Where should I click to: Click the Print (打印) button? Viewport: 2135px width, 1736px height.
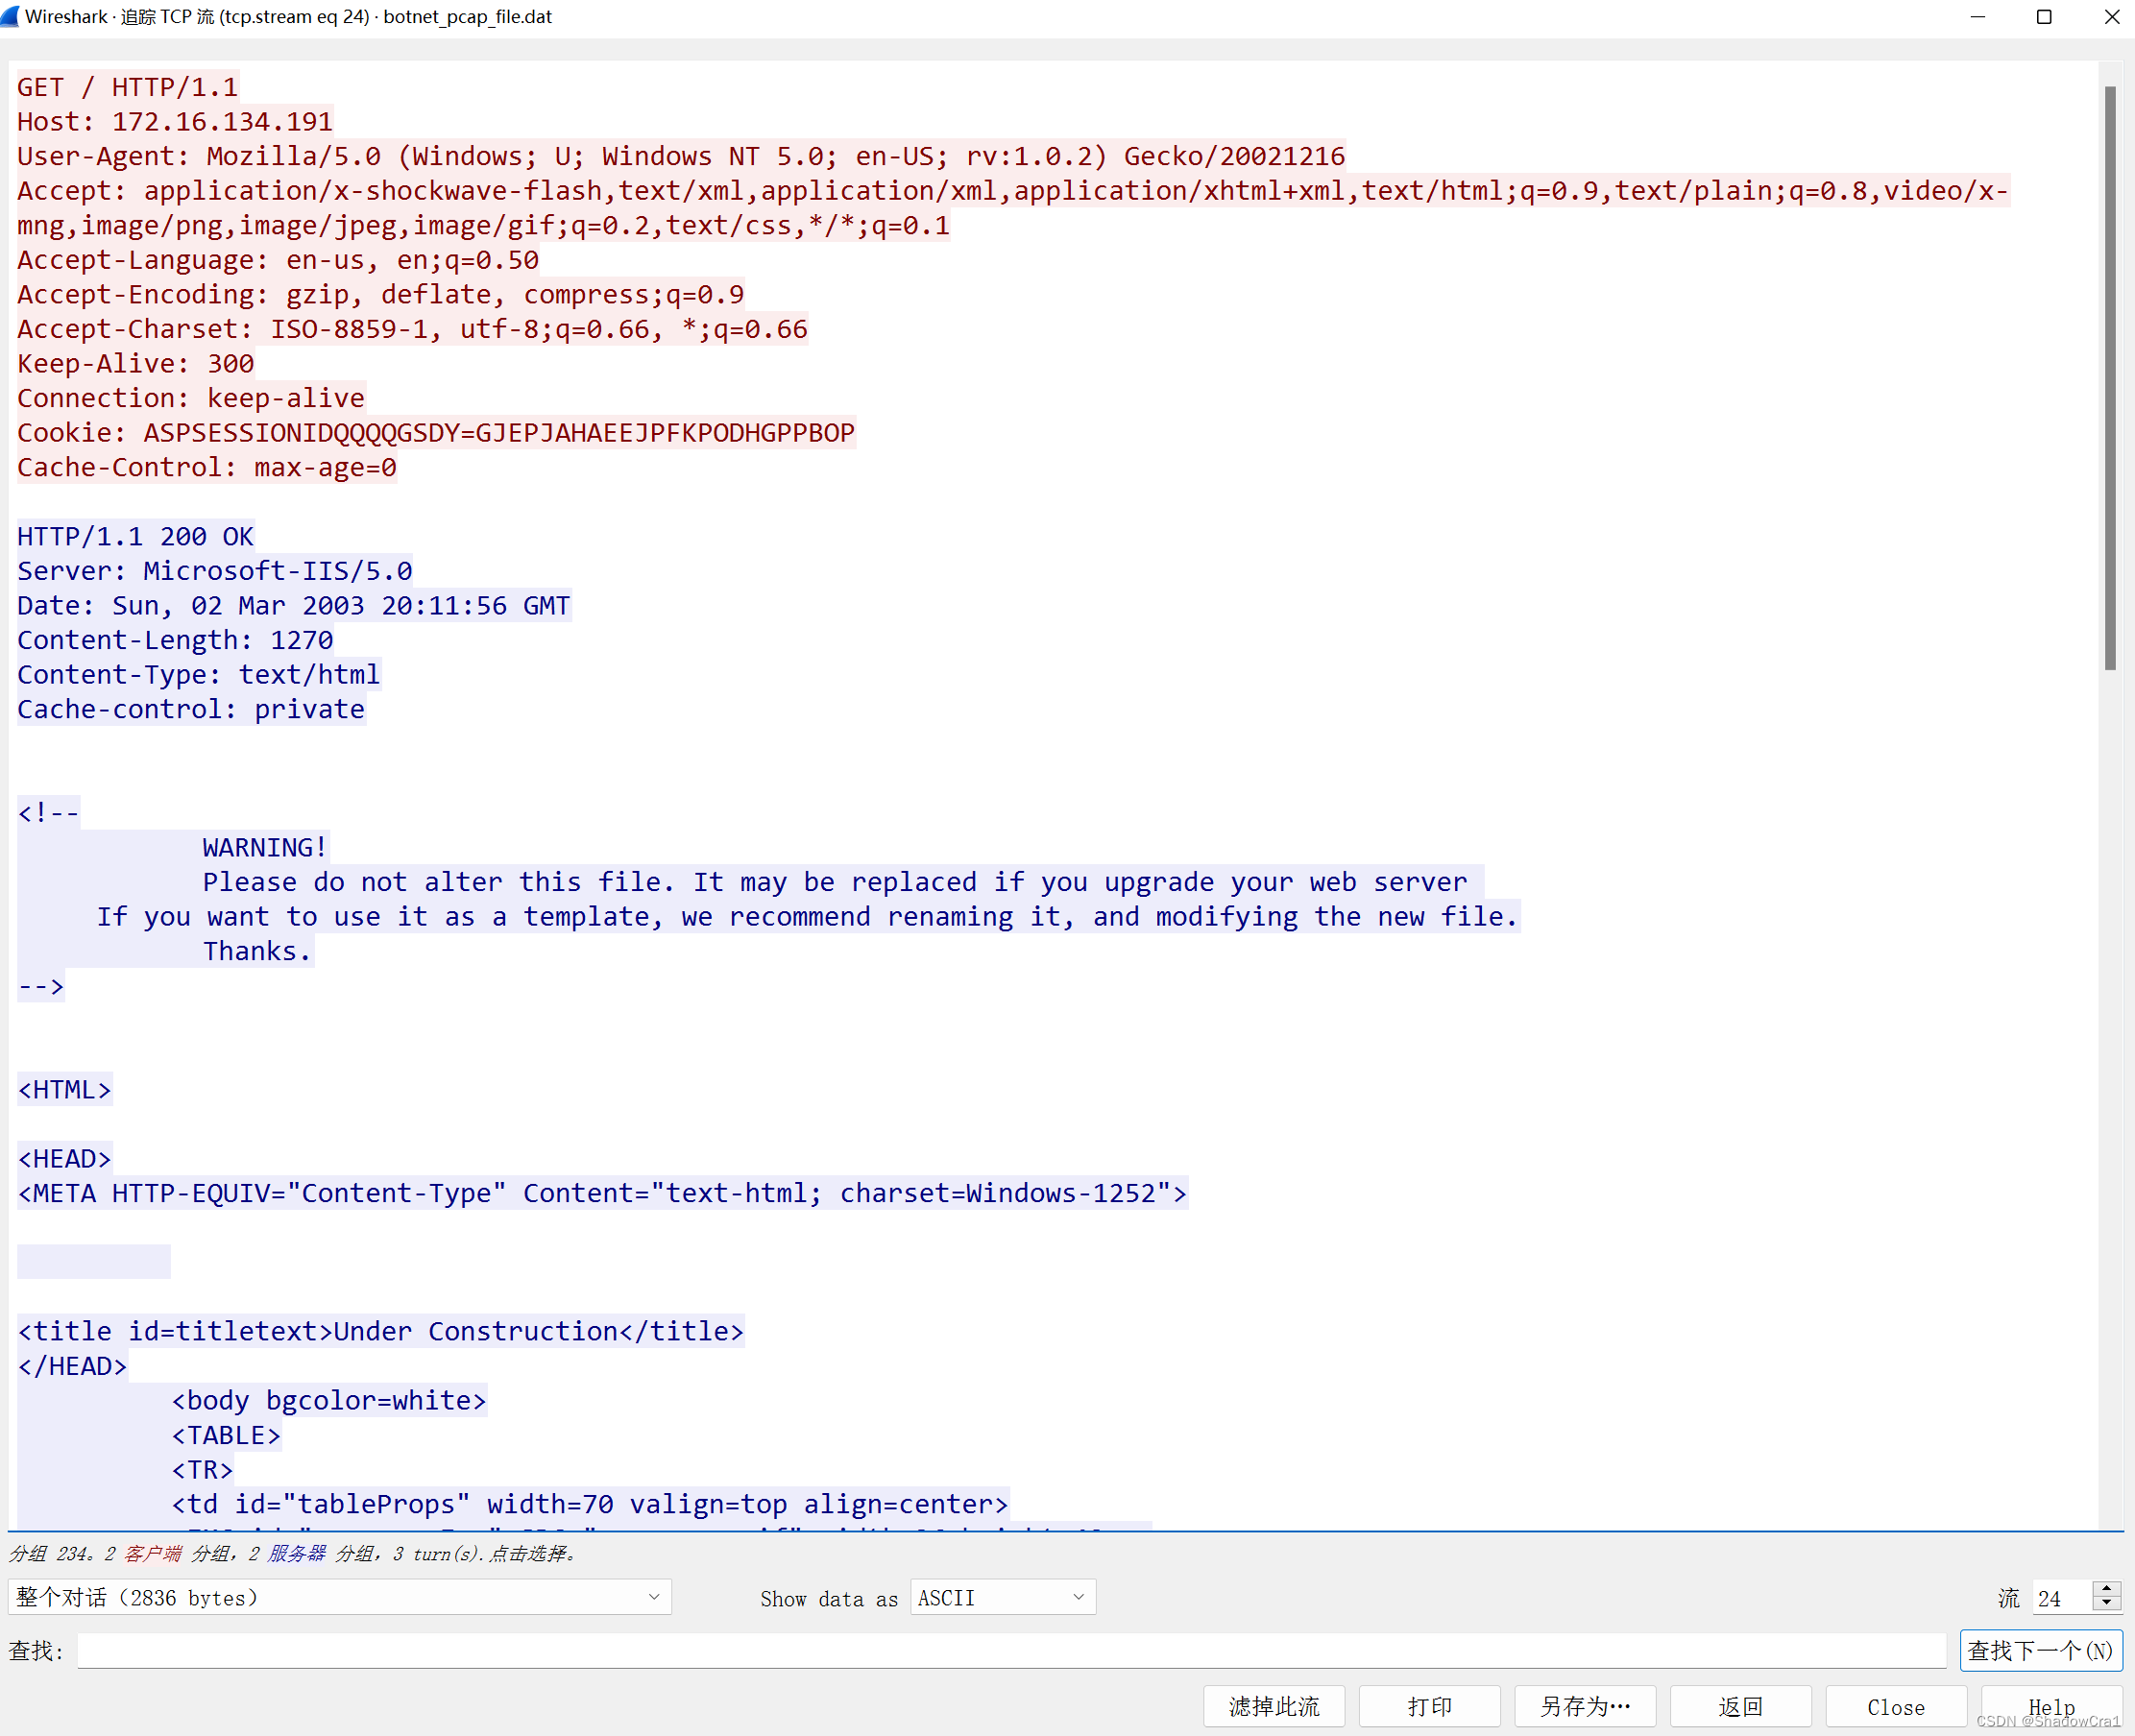point(1430,1706)
